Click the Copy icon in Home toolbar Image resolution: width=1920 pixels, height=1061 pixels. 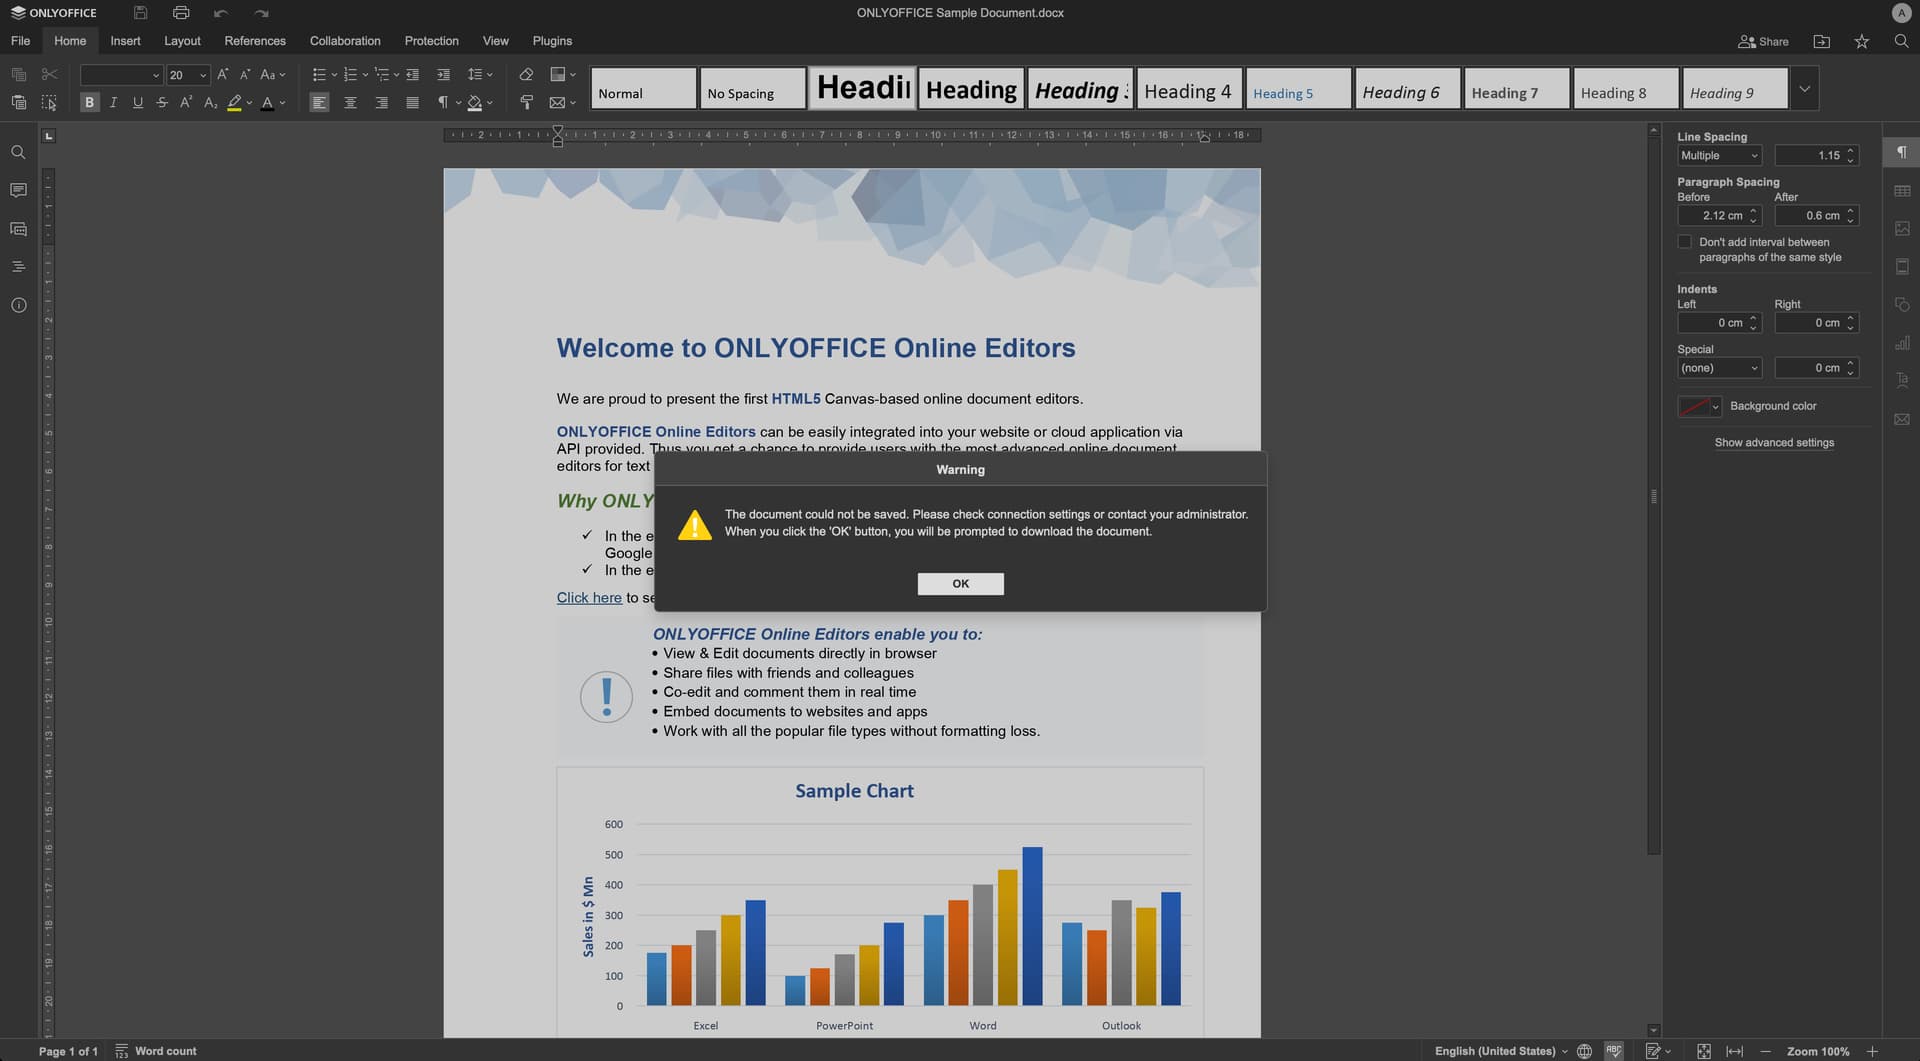18,74
